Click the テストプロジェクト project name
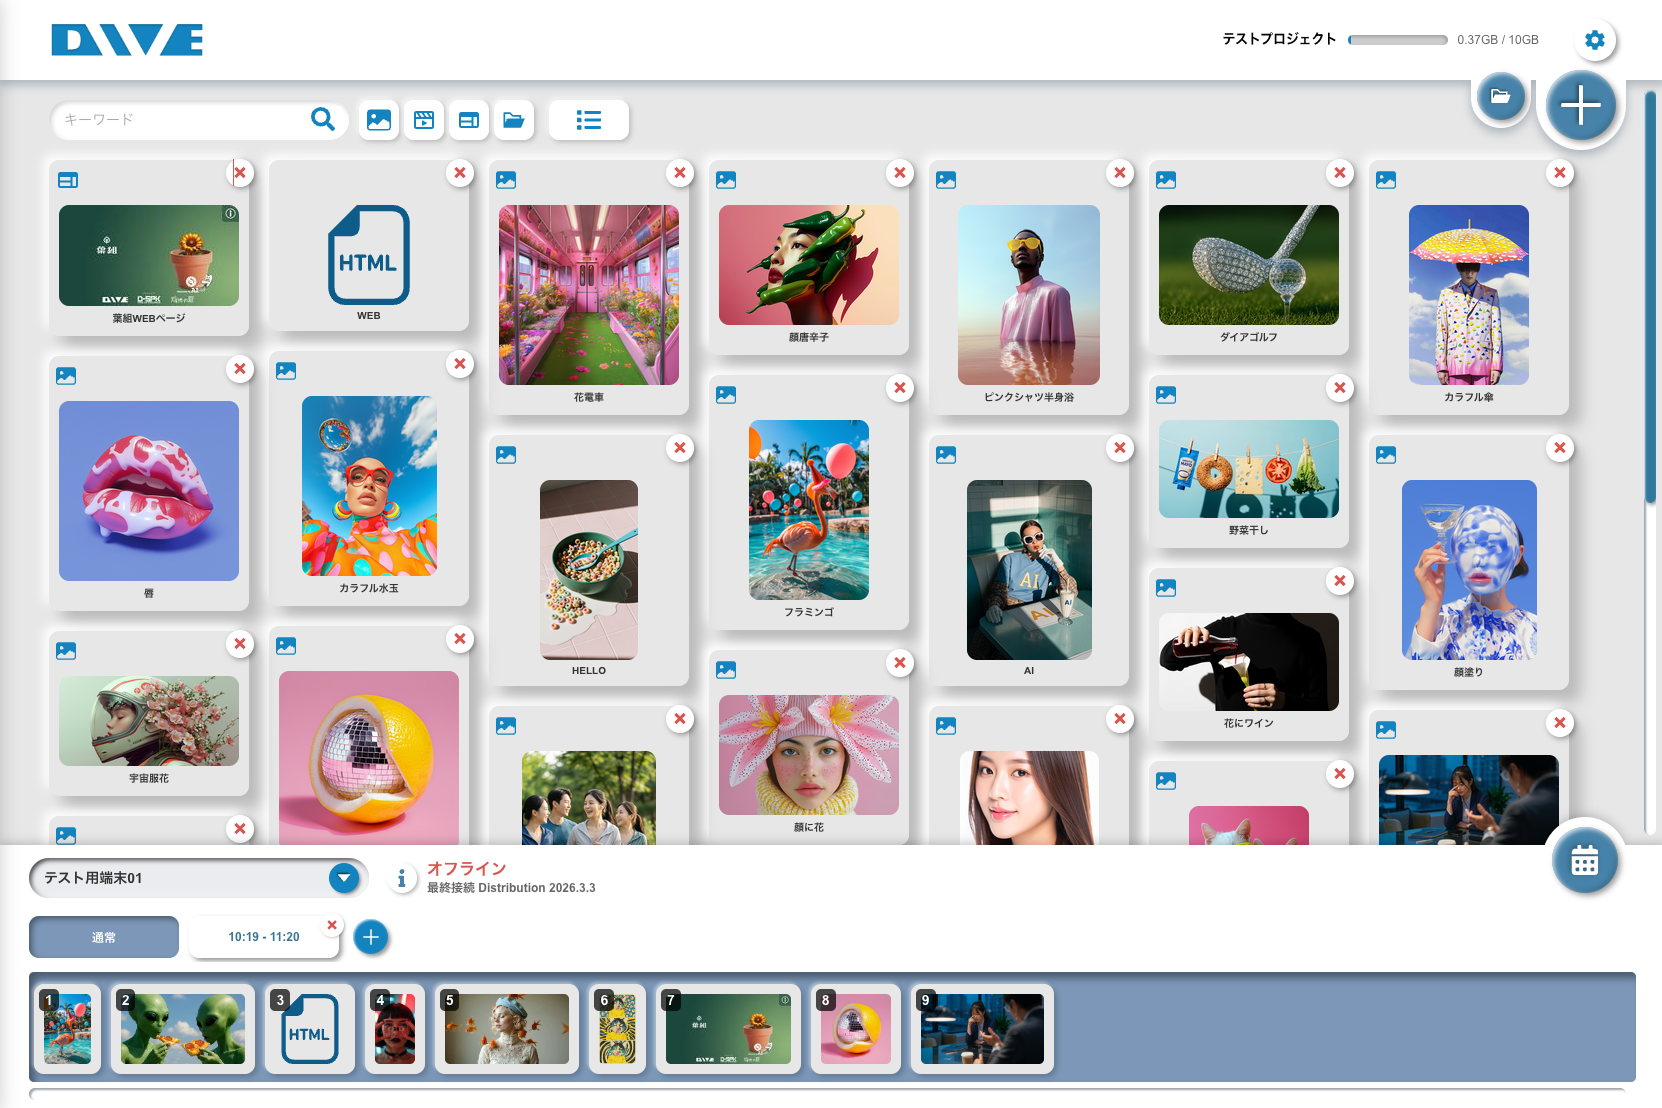Viewport: 1662px width, 1108px height. [x=1279, y=39]
